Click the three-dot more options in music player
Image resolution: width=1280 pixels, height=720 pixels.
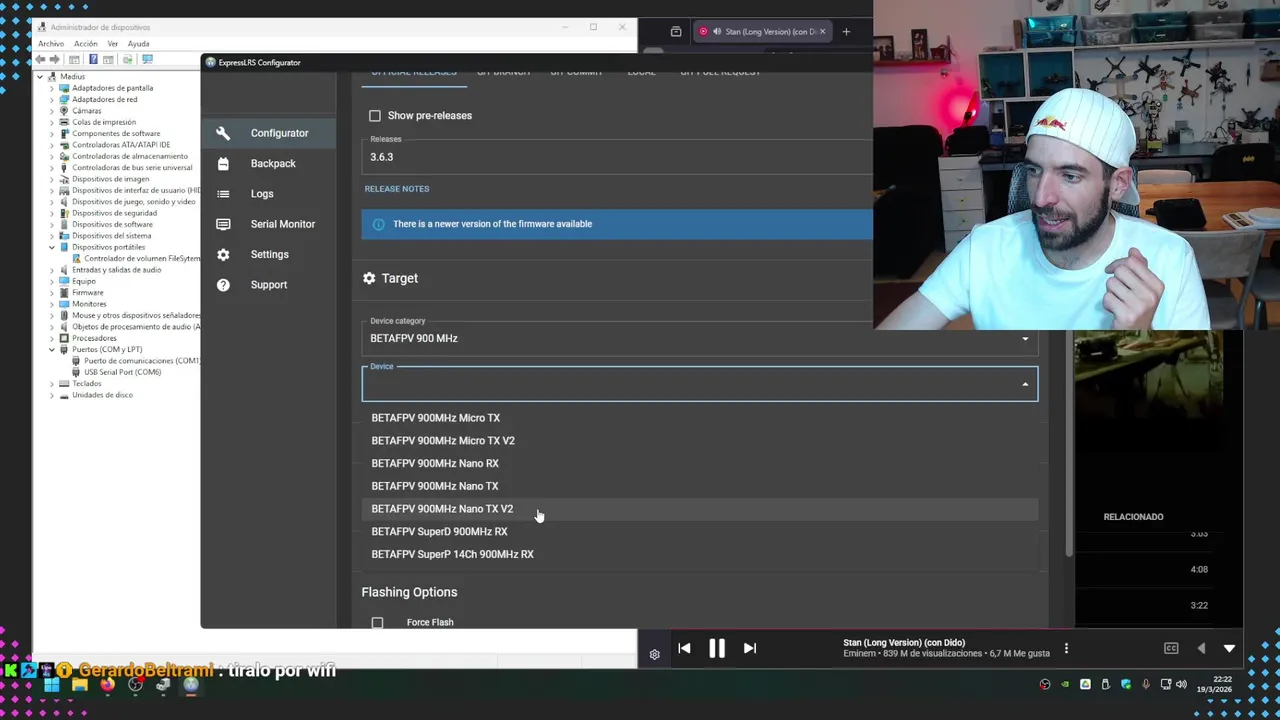coord(1066,648)
